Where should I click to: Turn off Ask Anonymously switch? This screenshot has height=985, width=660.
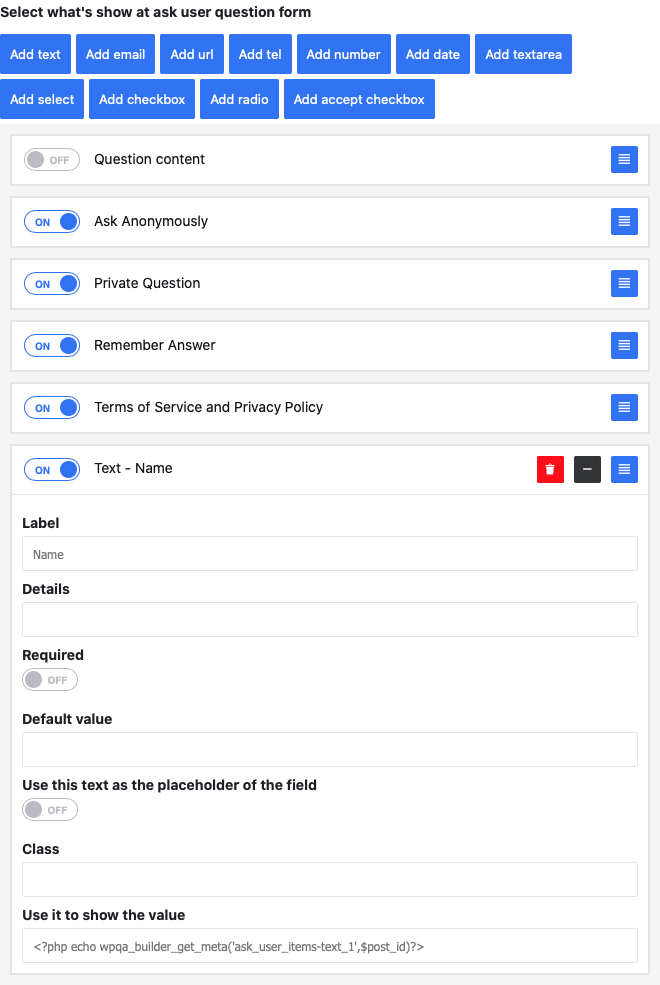[x=51, y=222]
